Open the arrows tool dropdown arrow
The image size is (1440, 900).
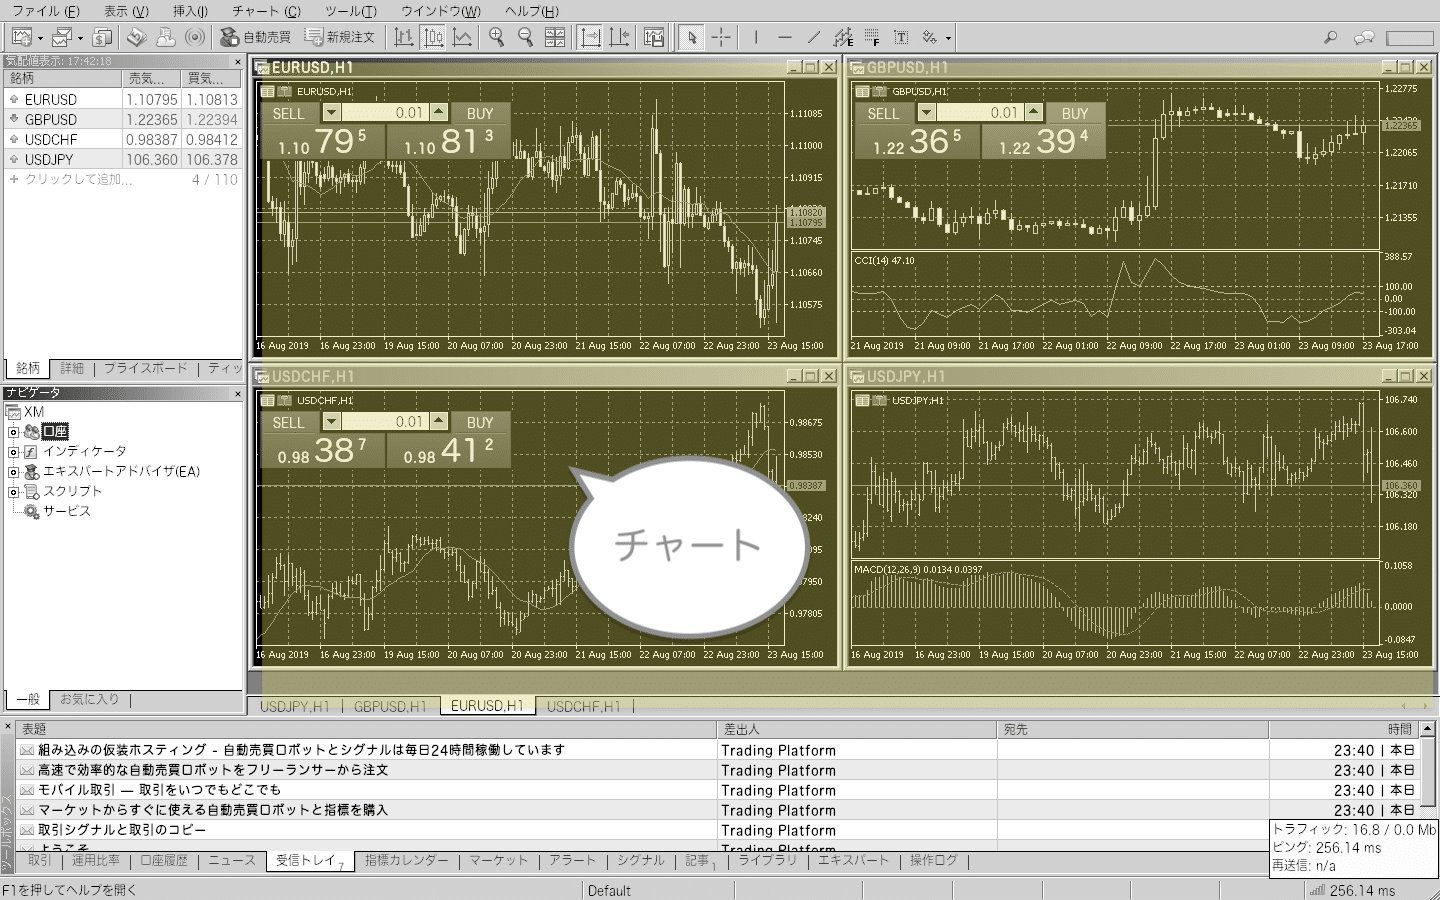coord(948,38)
